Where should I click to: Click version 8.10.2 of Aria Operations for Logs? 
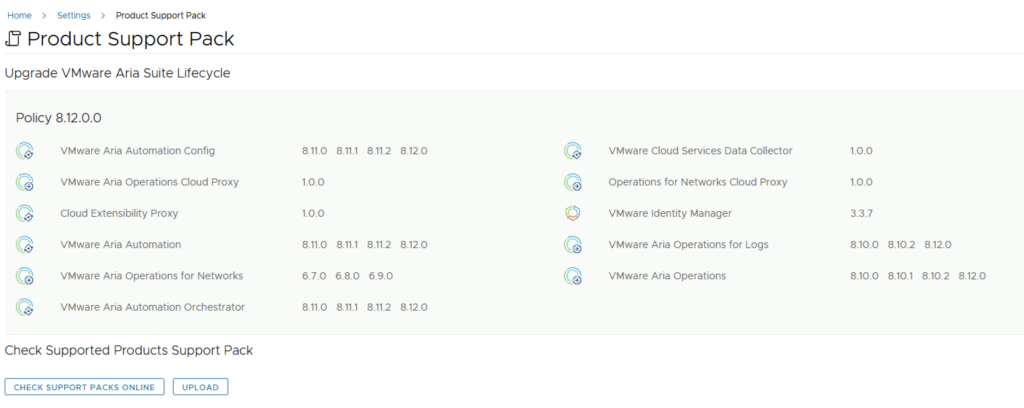[x=901, y=245]
